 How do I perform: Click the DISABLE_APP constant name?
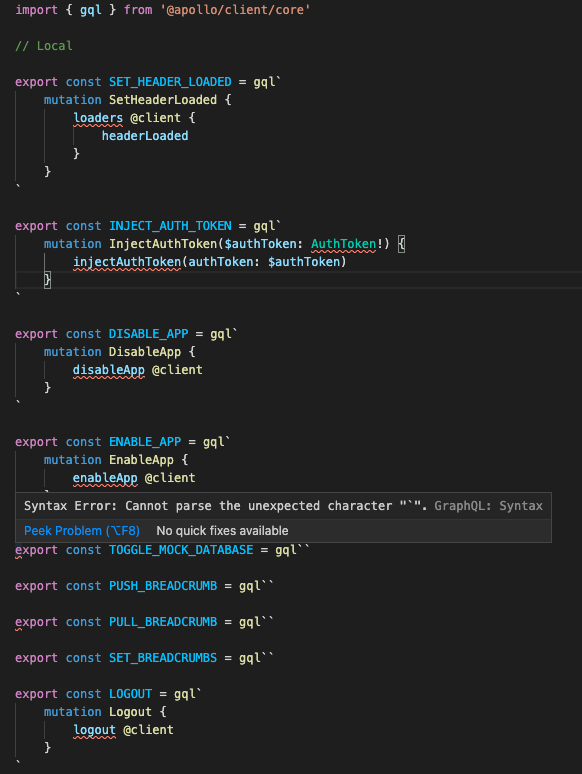point(148,334)
